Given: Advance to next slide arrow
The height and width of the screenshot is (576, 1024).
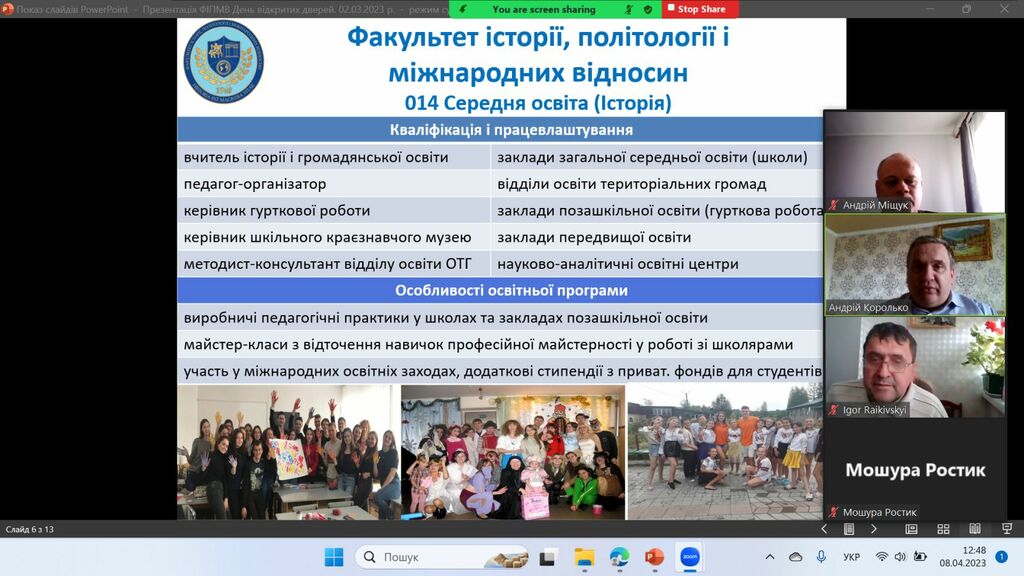Looking at the screenshot, I should click(x=873, y=529).
